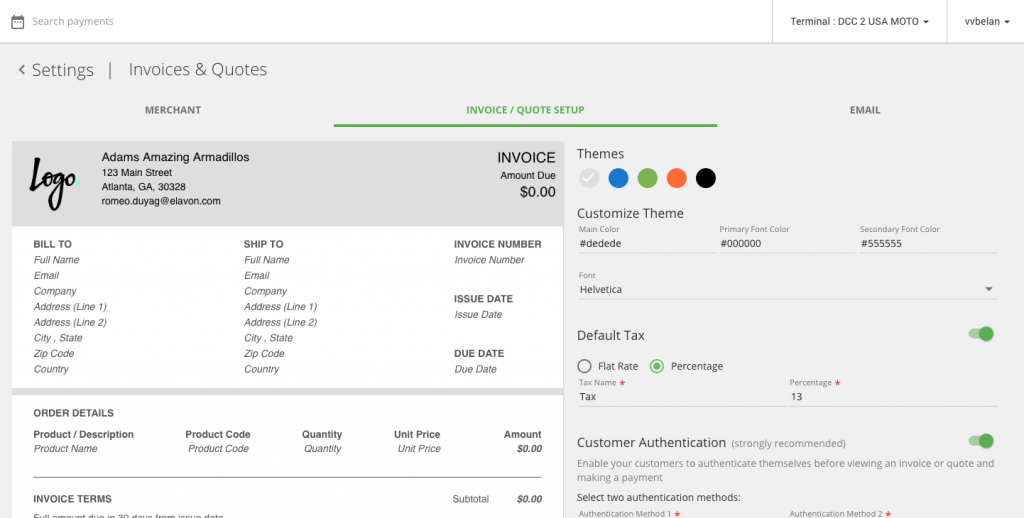1024x518 pixels.
Task: Switch to the Merchant tab
Action: click(173, 110)
